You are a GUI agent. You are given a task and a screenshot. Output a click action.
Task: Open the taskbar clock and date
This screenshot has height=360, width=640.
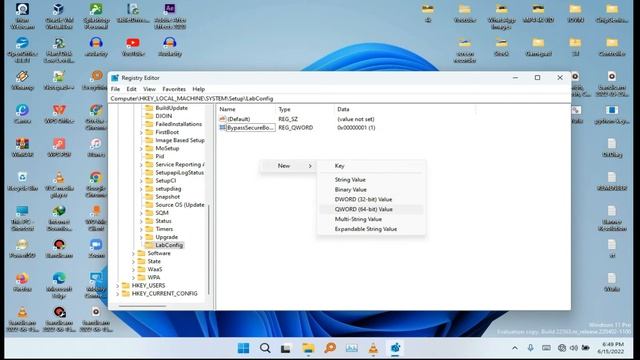point(610,348)
